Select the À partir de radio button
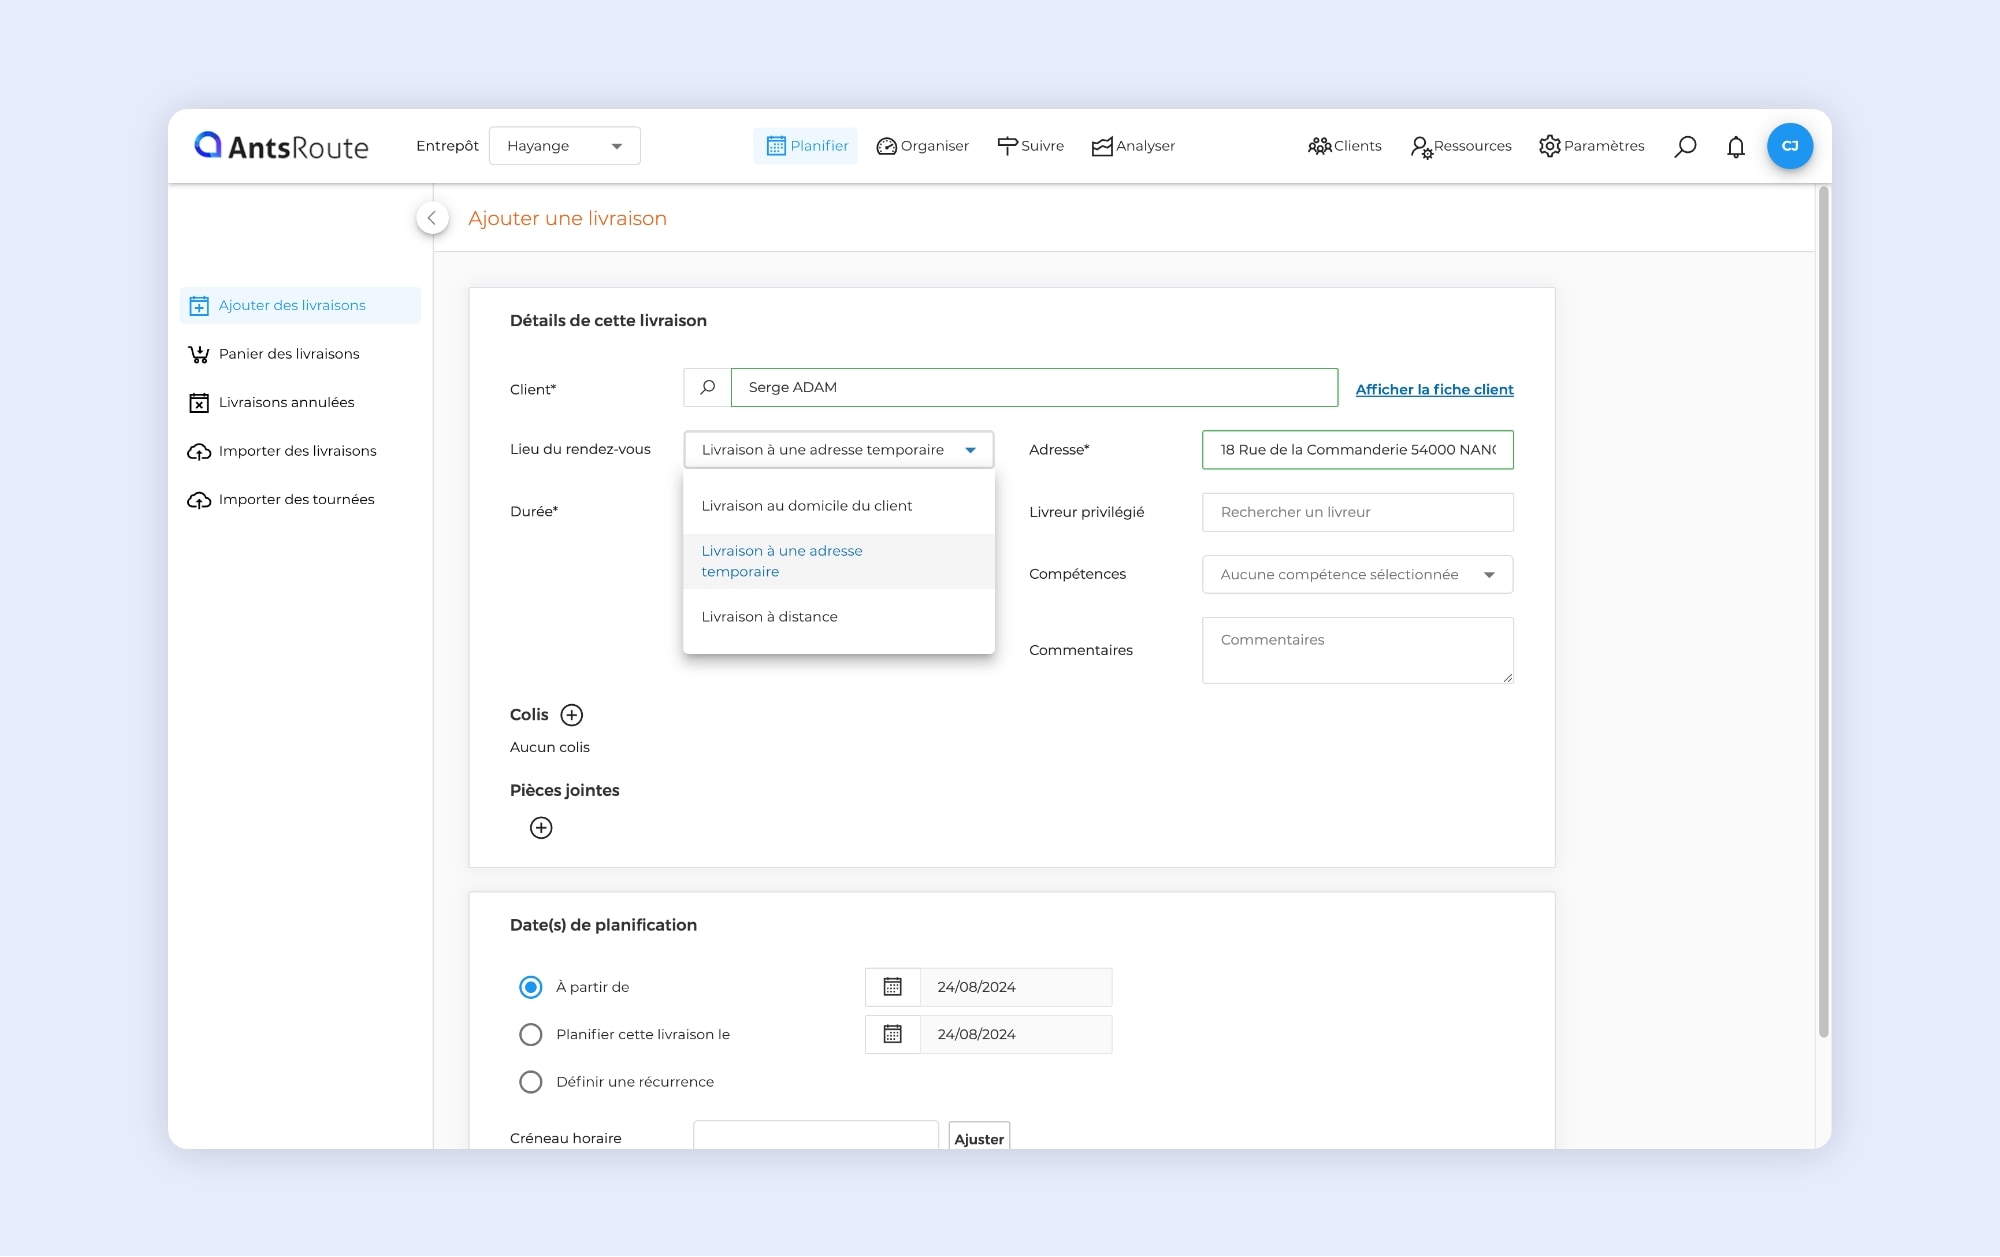This screenshot has width=2000, height=1257. [x=531, y=987]
